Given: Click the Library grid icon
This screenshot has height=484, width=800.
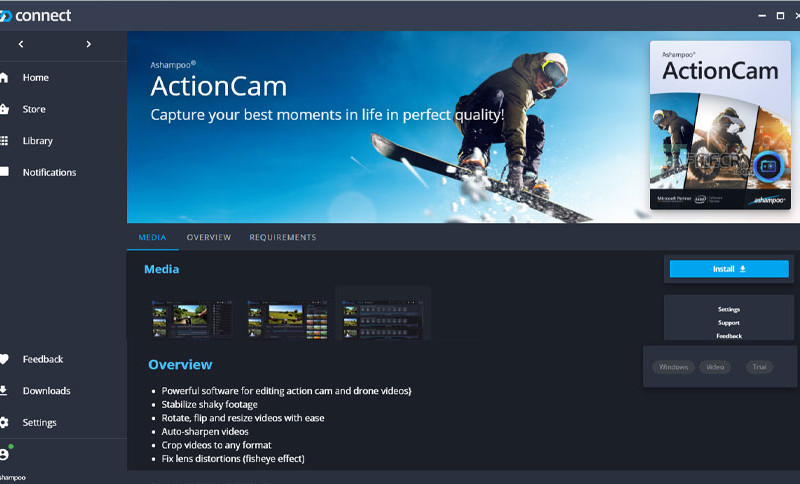Looking at the screenshot, I should (x=4, y=141).
